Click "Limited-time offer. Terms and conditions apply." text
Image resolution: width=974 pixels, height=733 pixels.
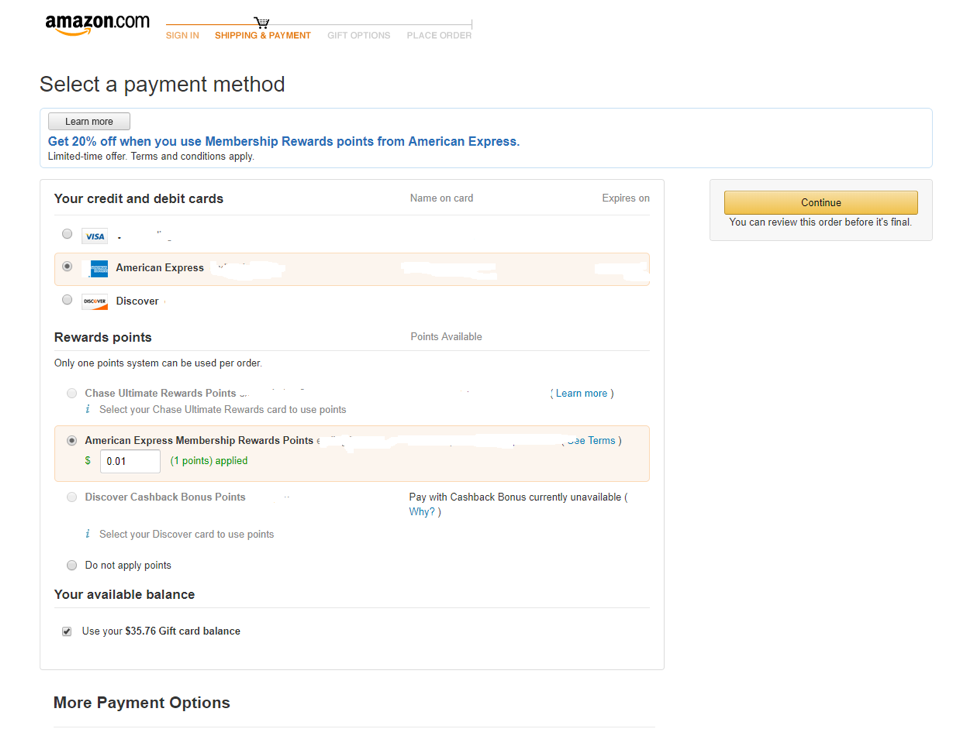tap(151, 157)
